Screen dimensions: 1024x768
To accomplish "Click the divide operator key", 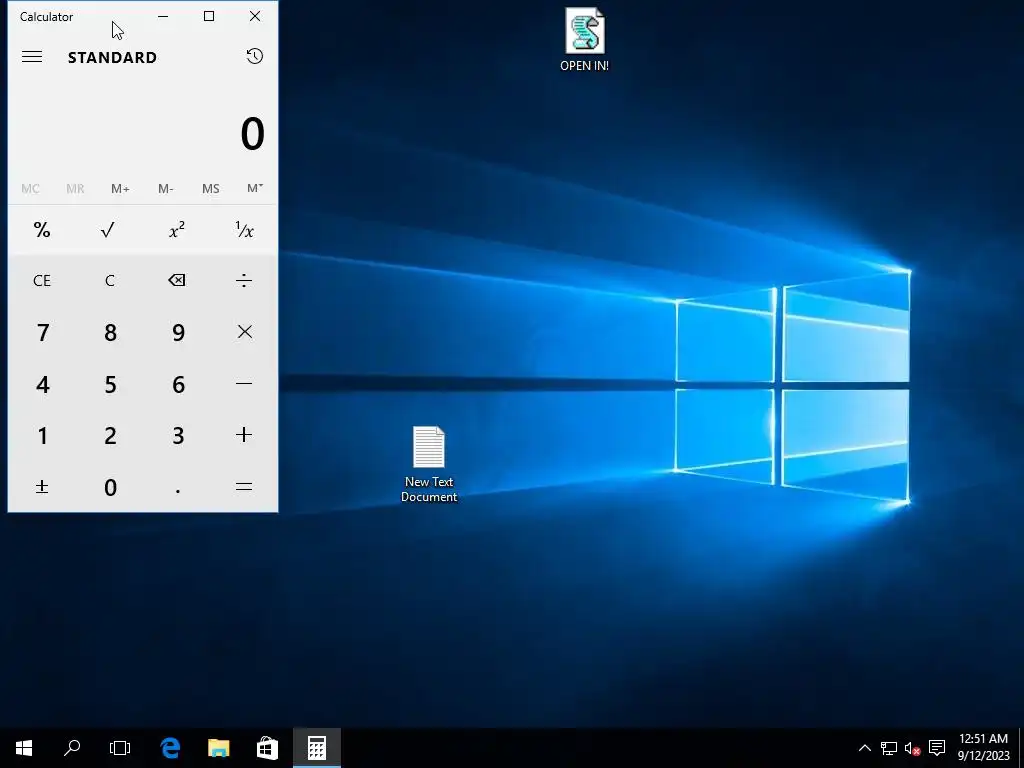I will (x=244, y=280).
